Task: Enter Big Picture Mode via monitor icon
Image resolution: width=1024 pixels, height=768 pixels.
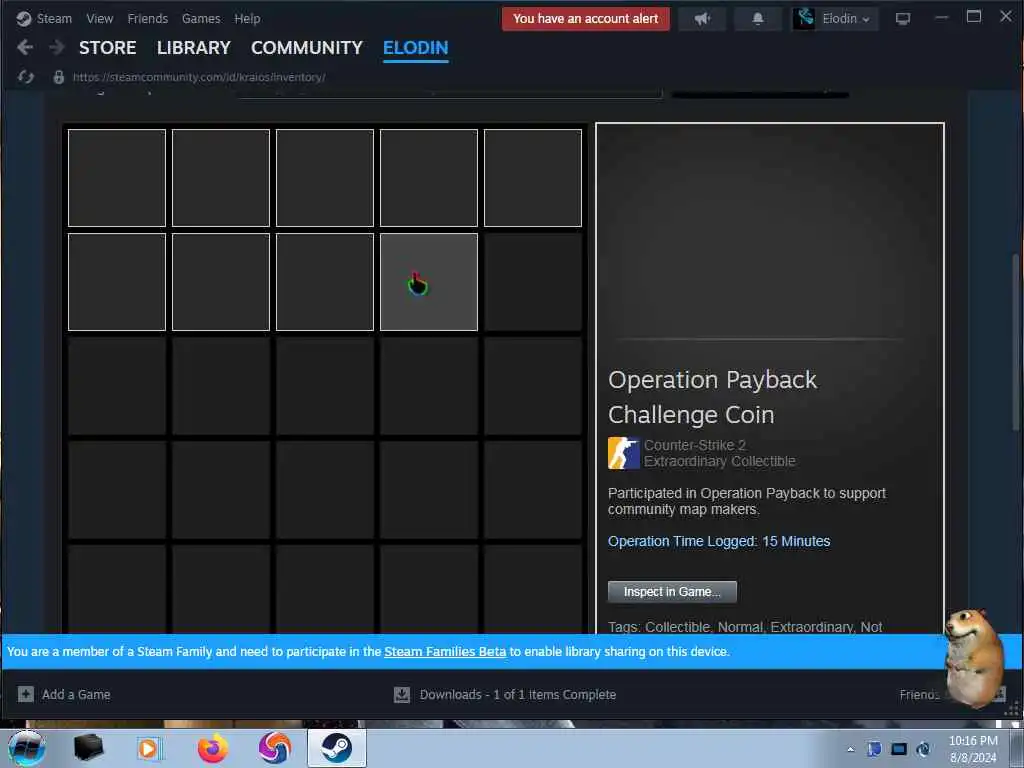Action: (x=903, y=19)
